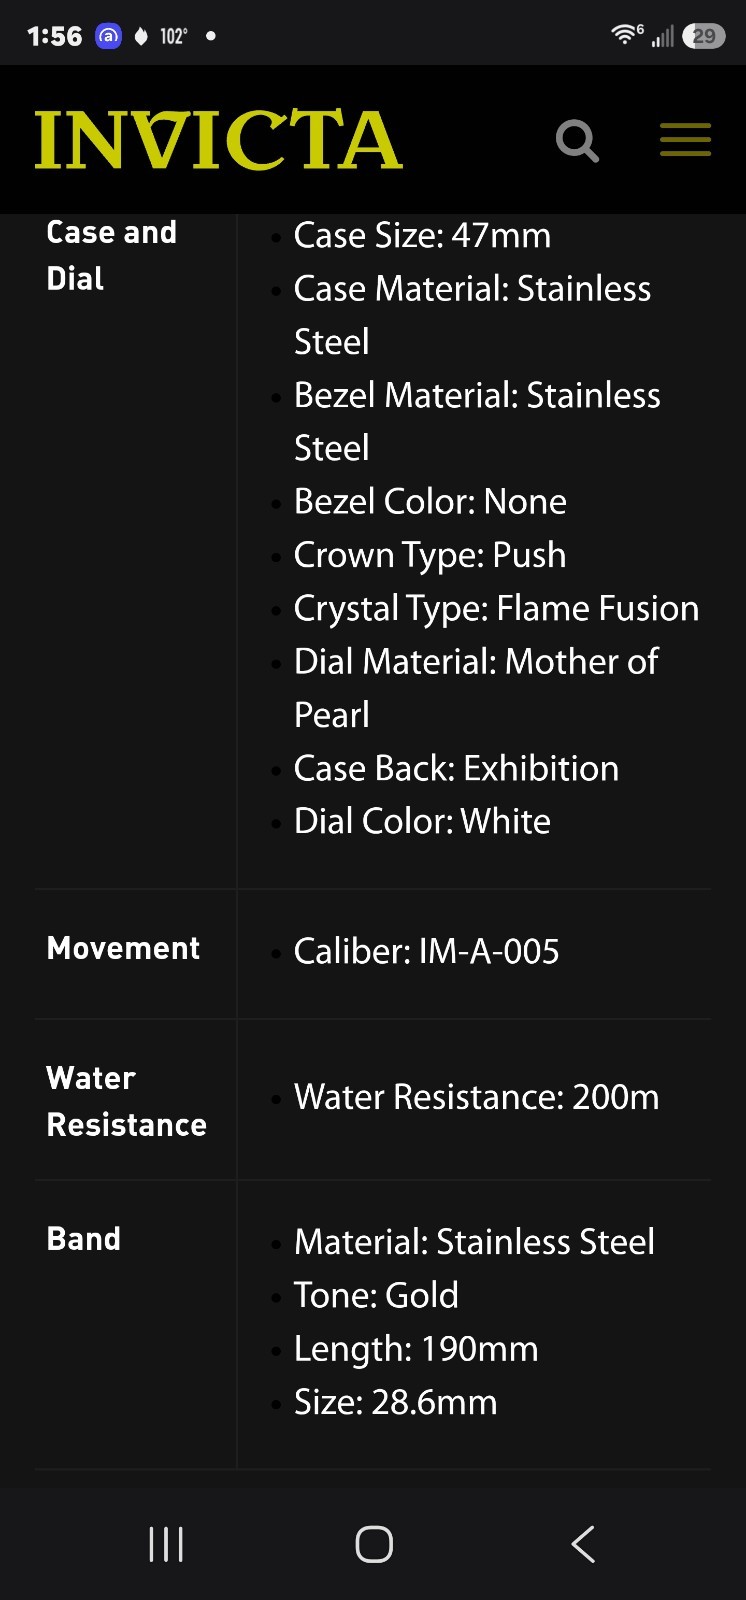Tap the Crystal Type: Flame Fusion line
This screenshot has height=1600, width=746.
496,609
